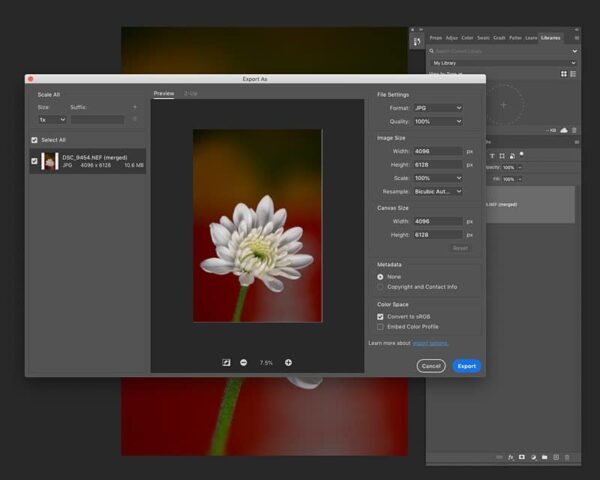Click the Libraries panel trash icon
Image resolution: width=600 pixels, height=480 pixels.
(574, 131)
